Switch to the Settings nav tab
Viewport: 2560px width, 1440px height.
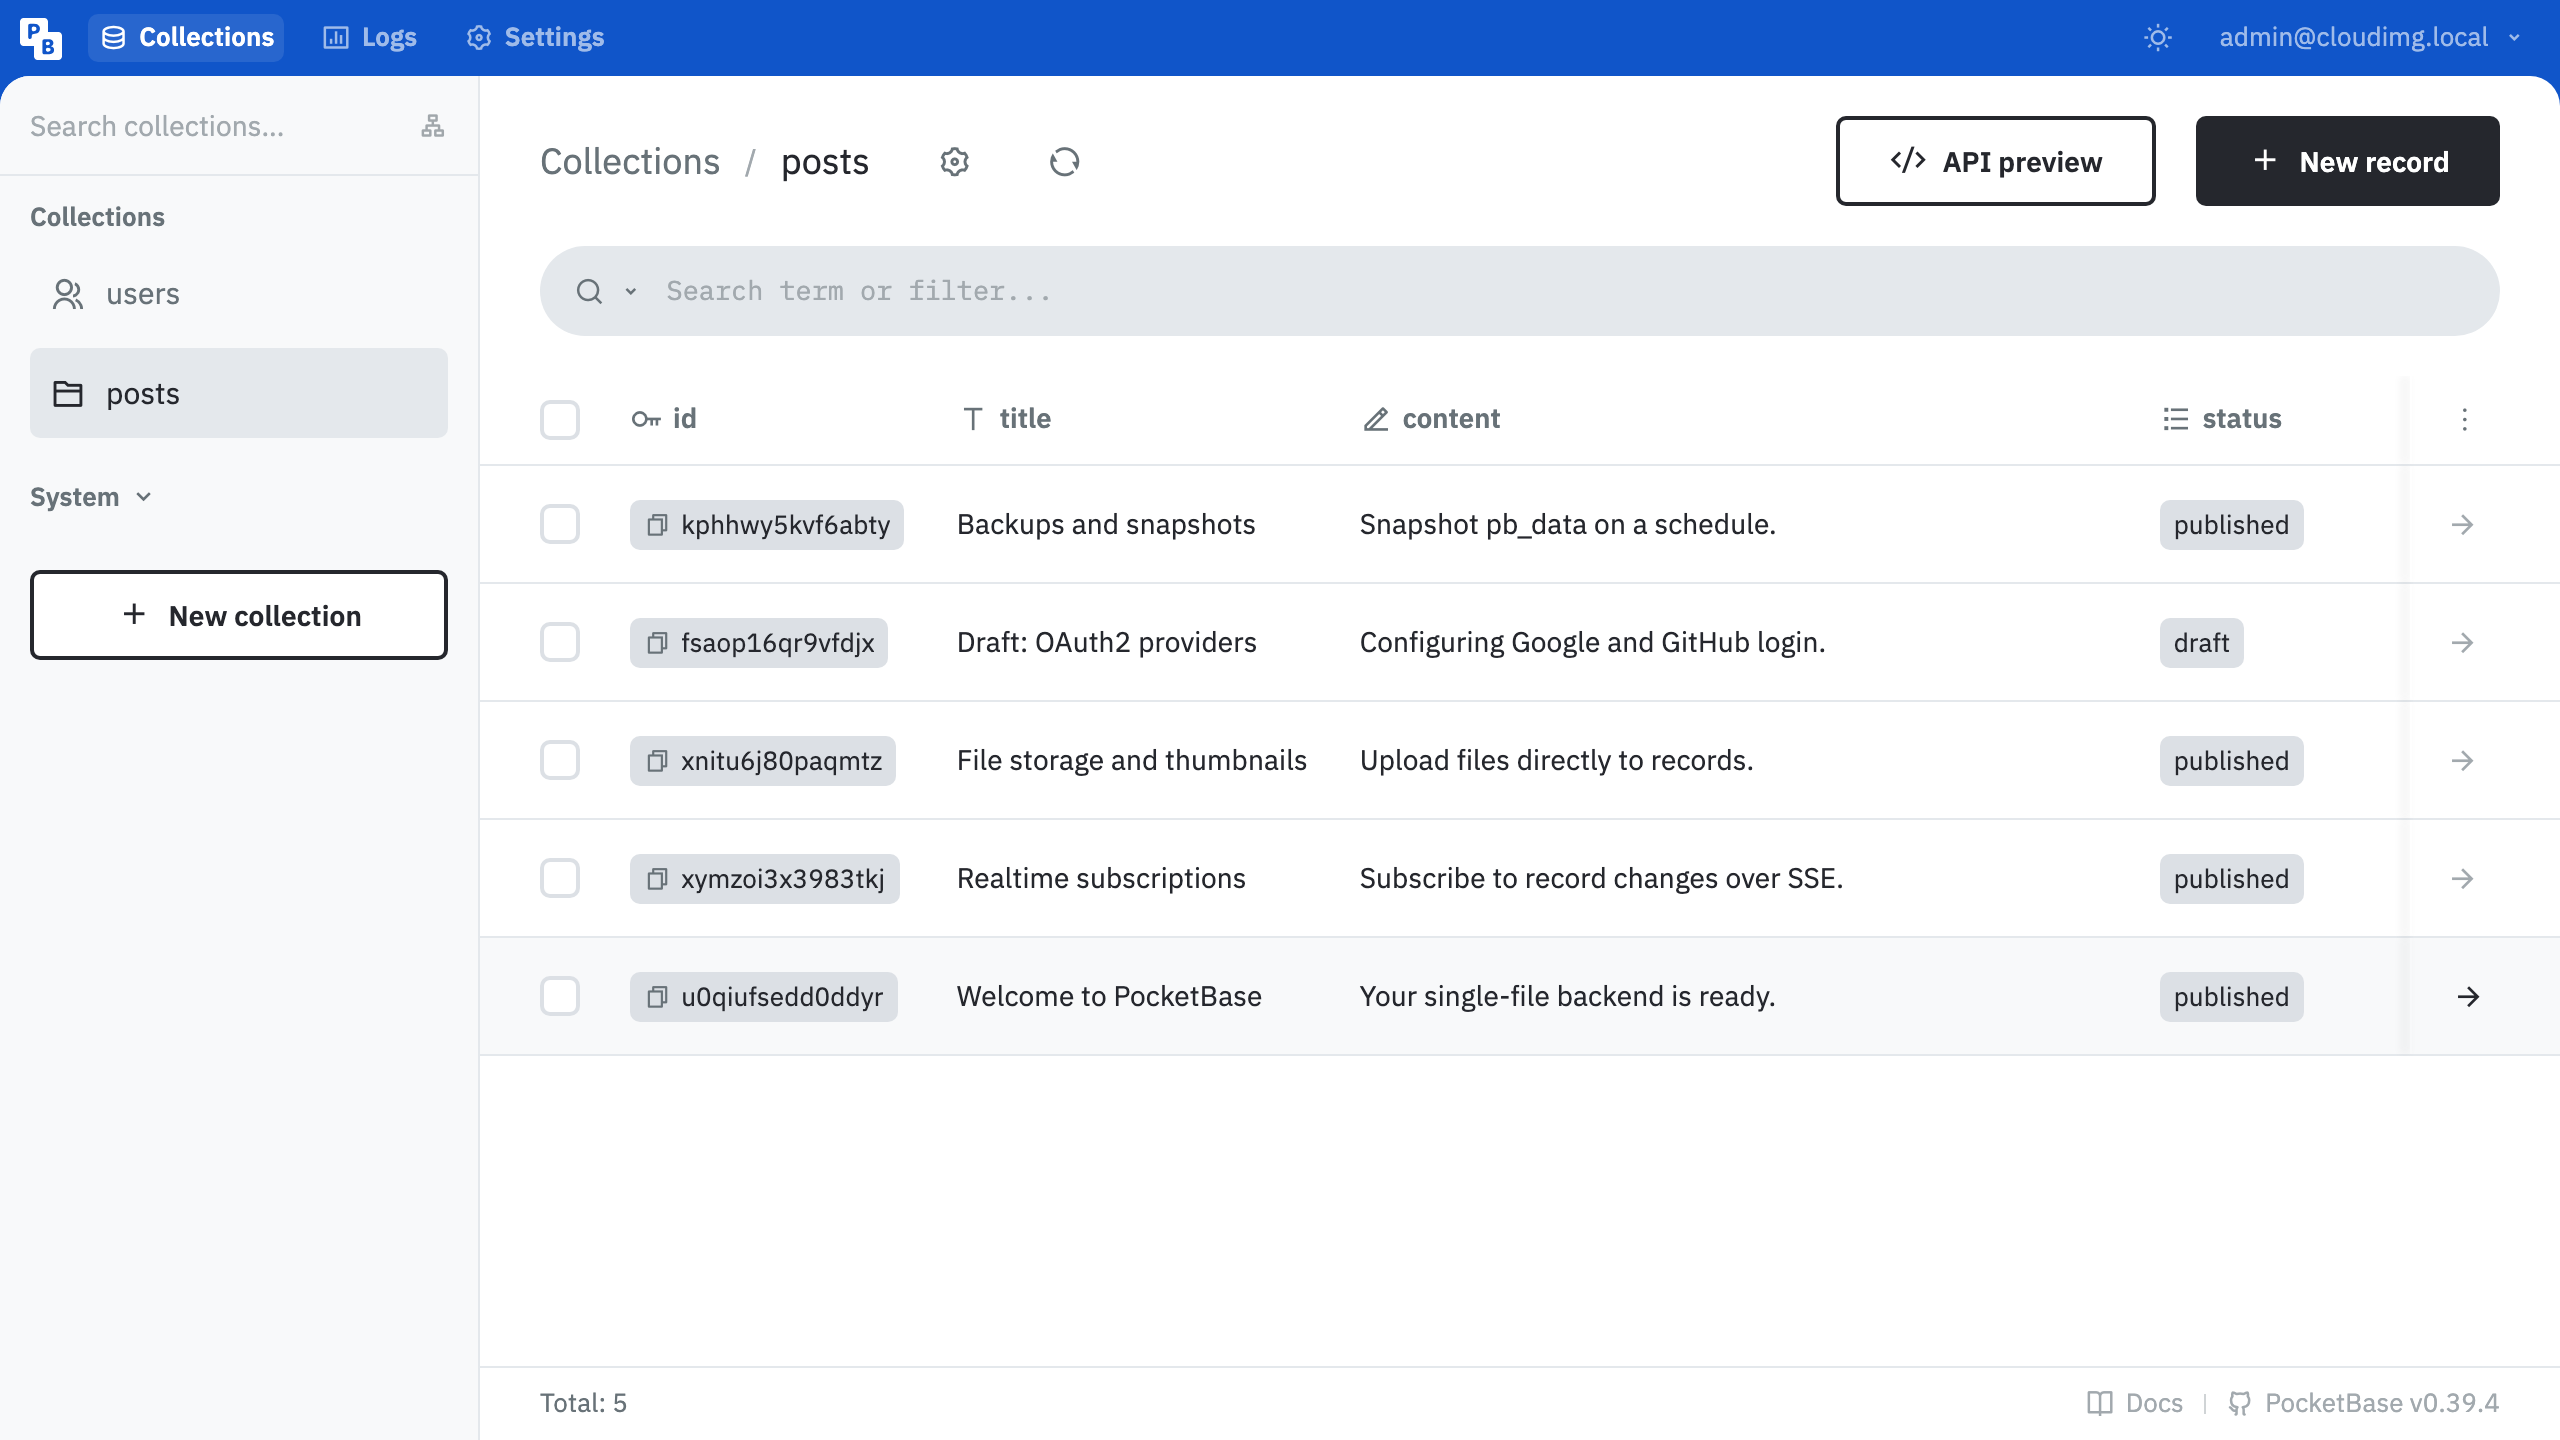[535, 38]
